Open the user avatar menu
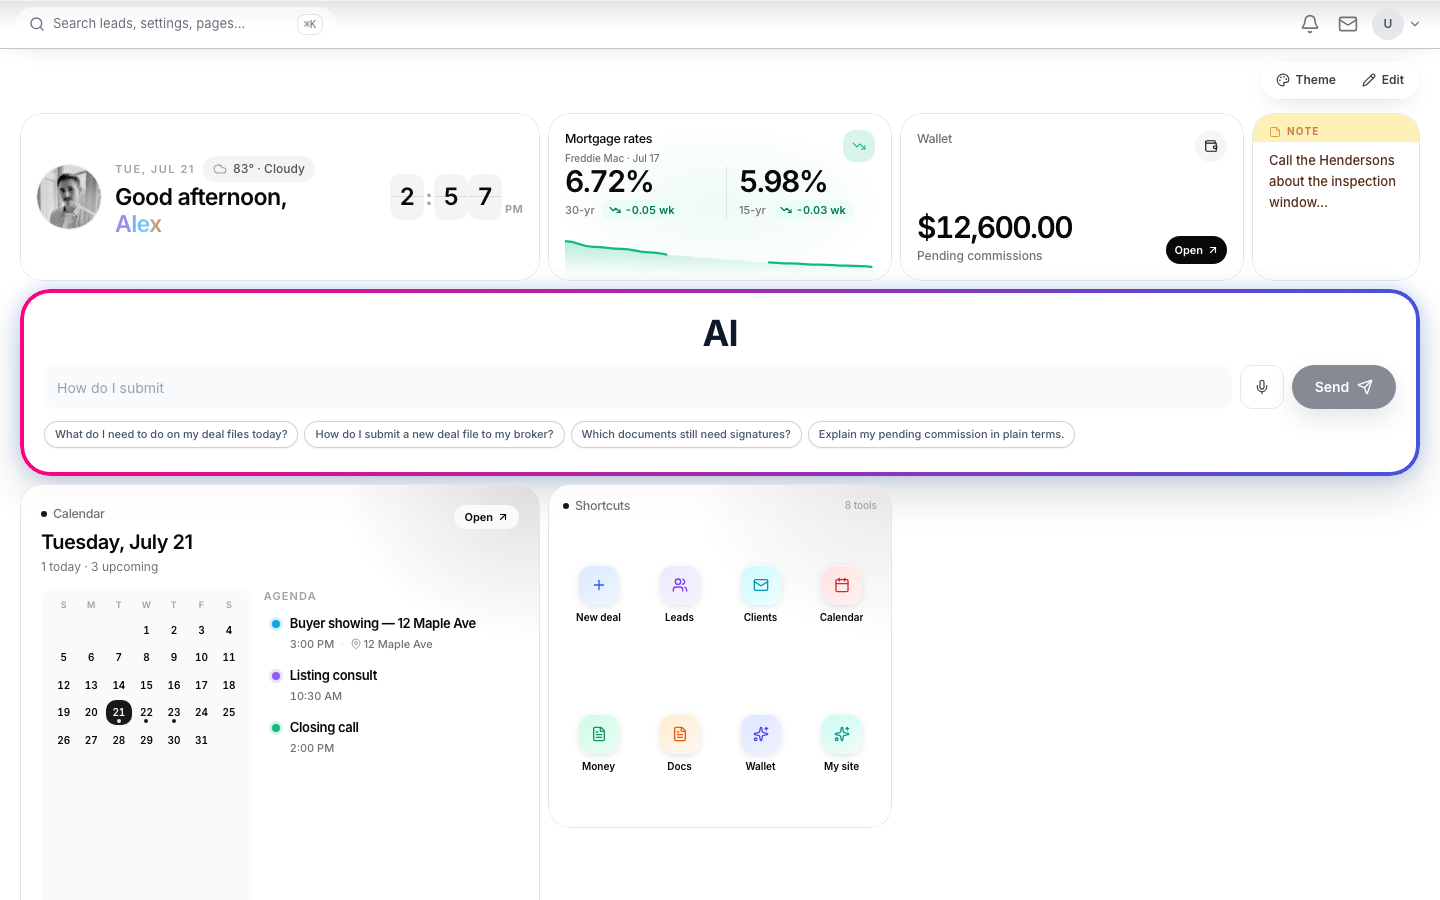 [x=1388, y=24]
